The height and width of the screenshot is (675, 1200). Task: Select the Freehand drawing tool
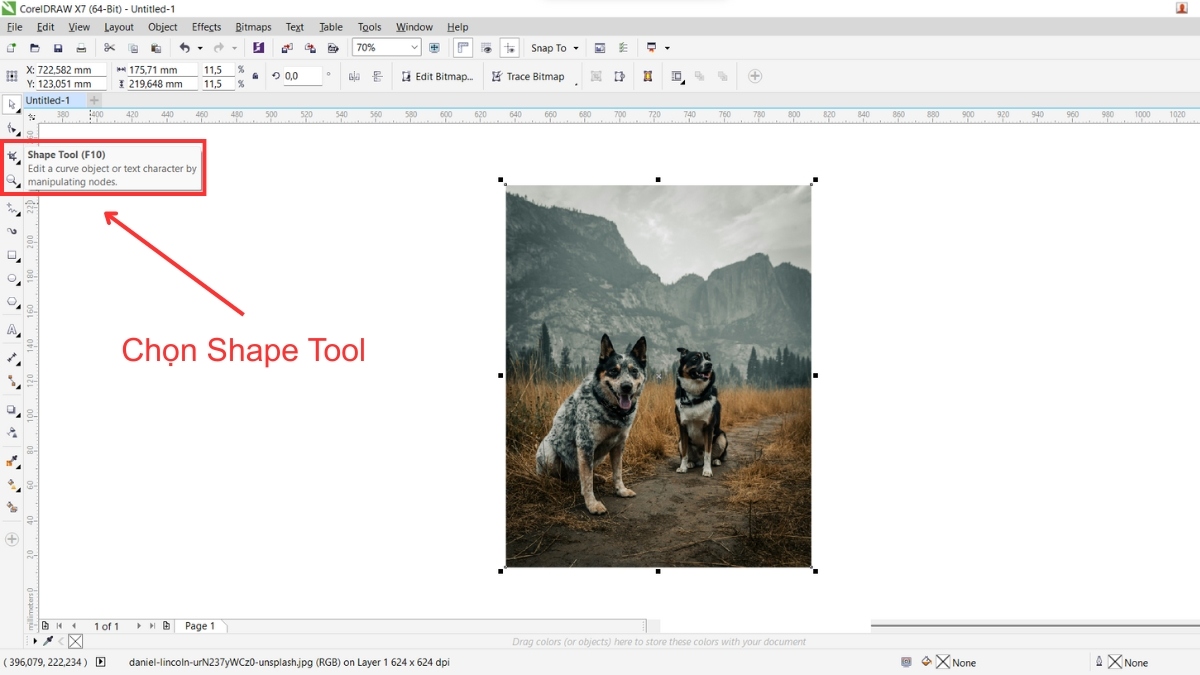pos(12,208)
